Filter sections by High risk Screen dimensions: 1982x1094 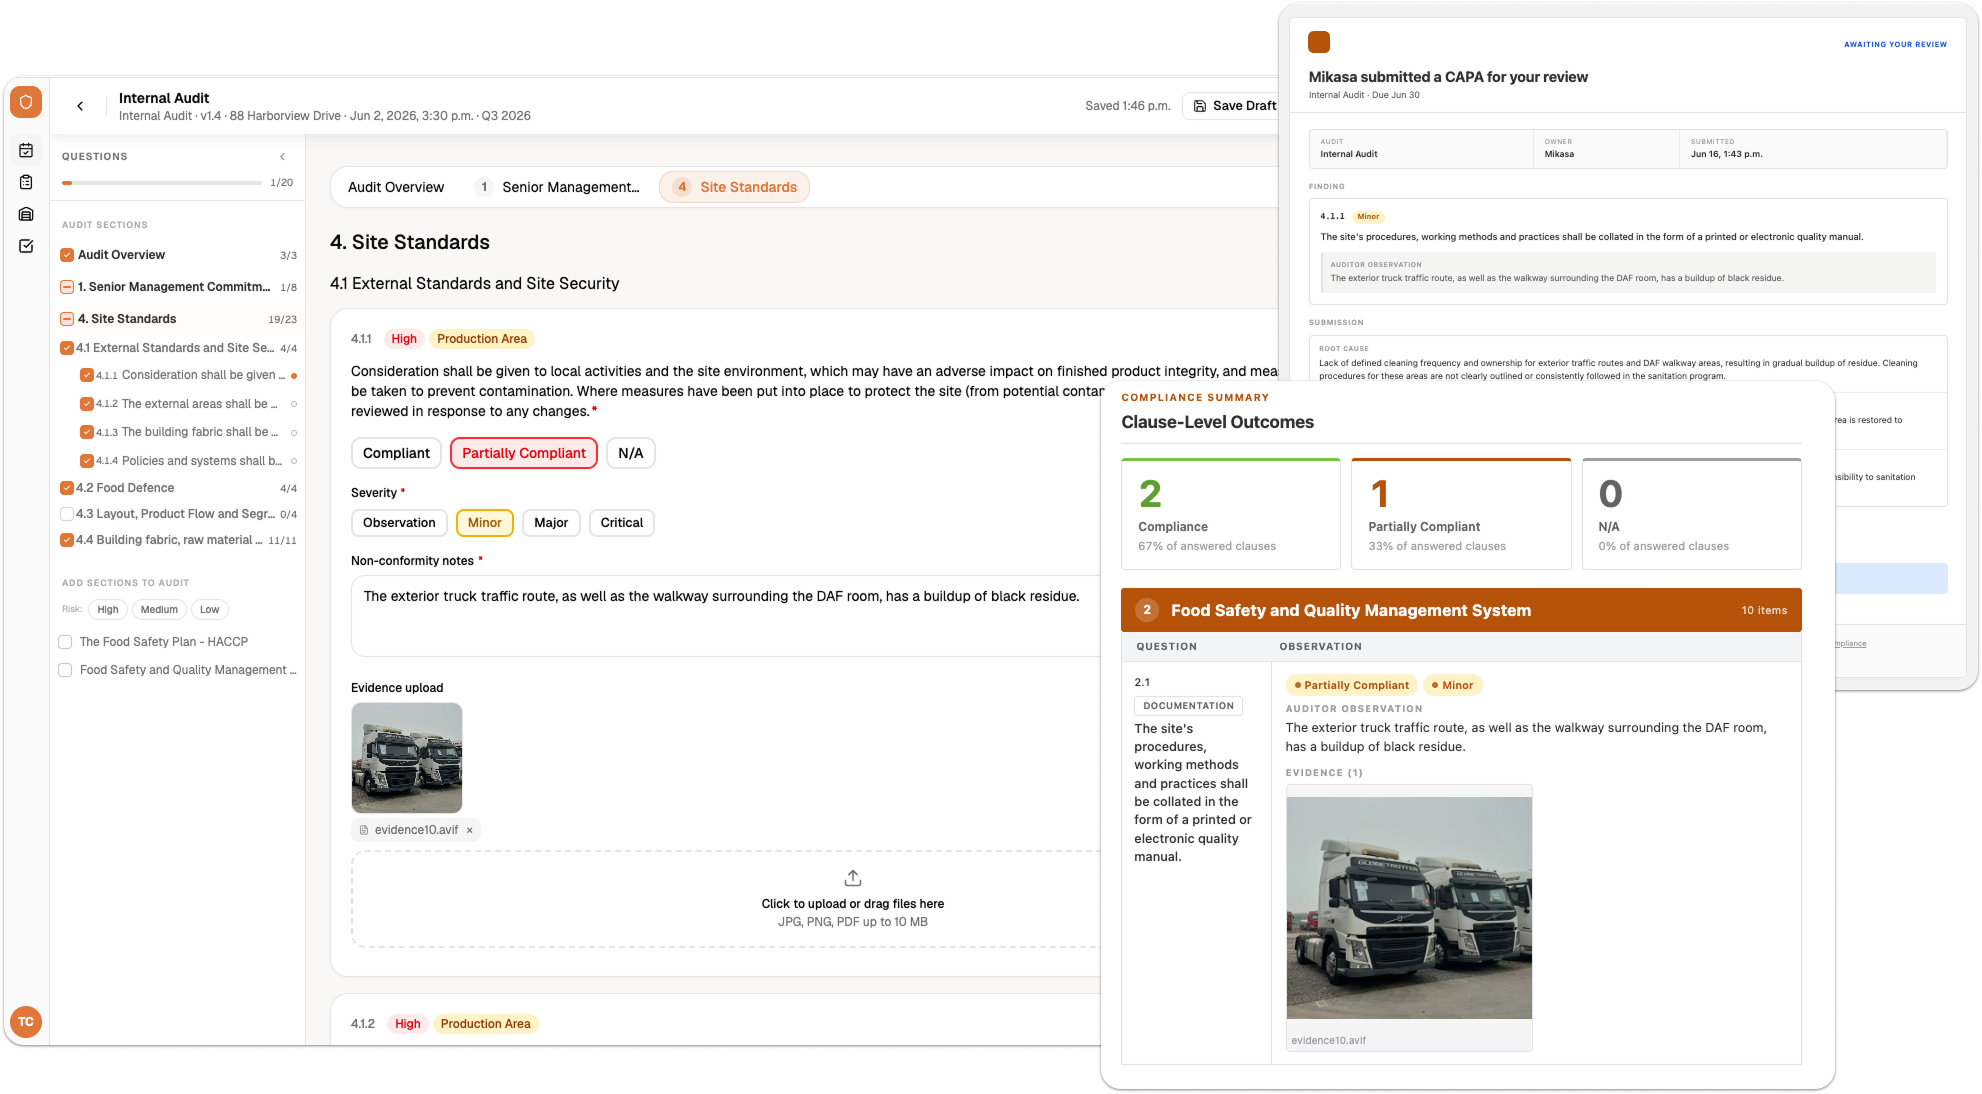[108, 610]
